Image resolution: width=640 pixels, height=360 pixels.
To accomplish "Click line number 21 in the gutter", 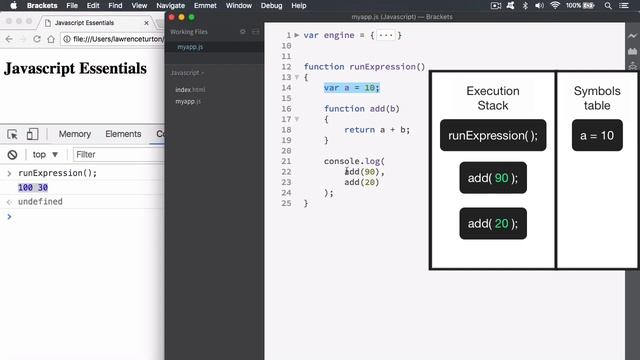I will pyautogui.click(x=286, y=161).
